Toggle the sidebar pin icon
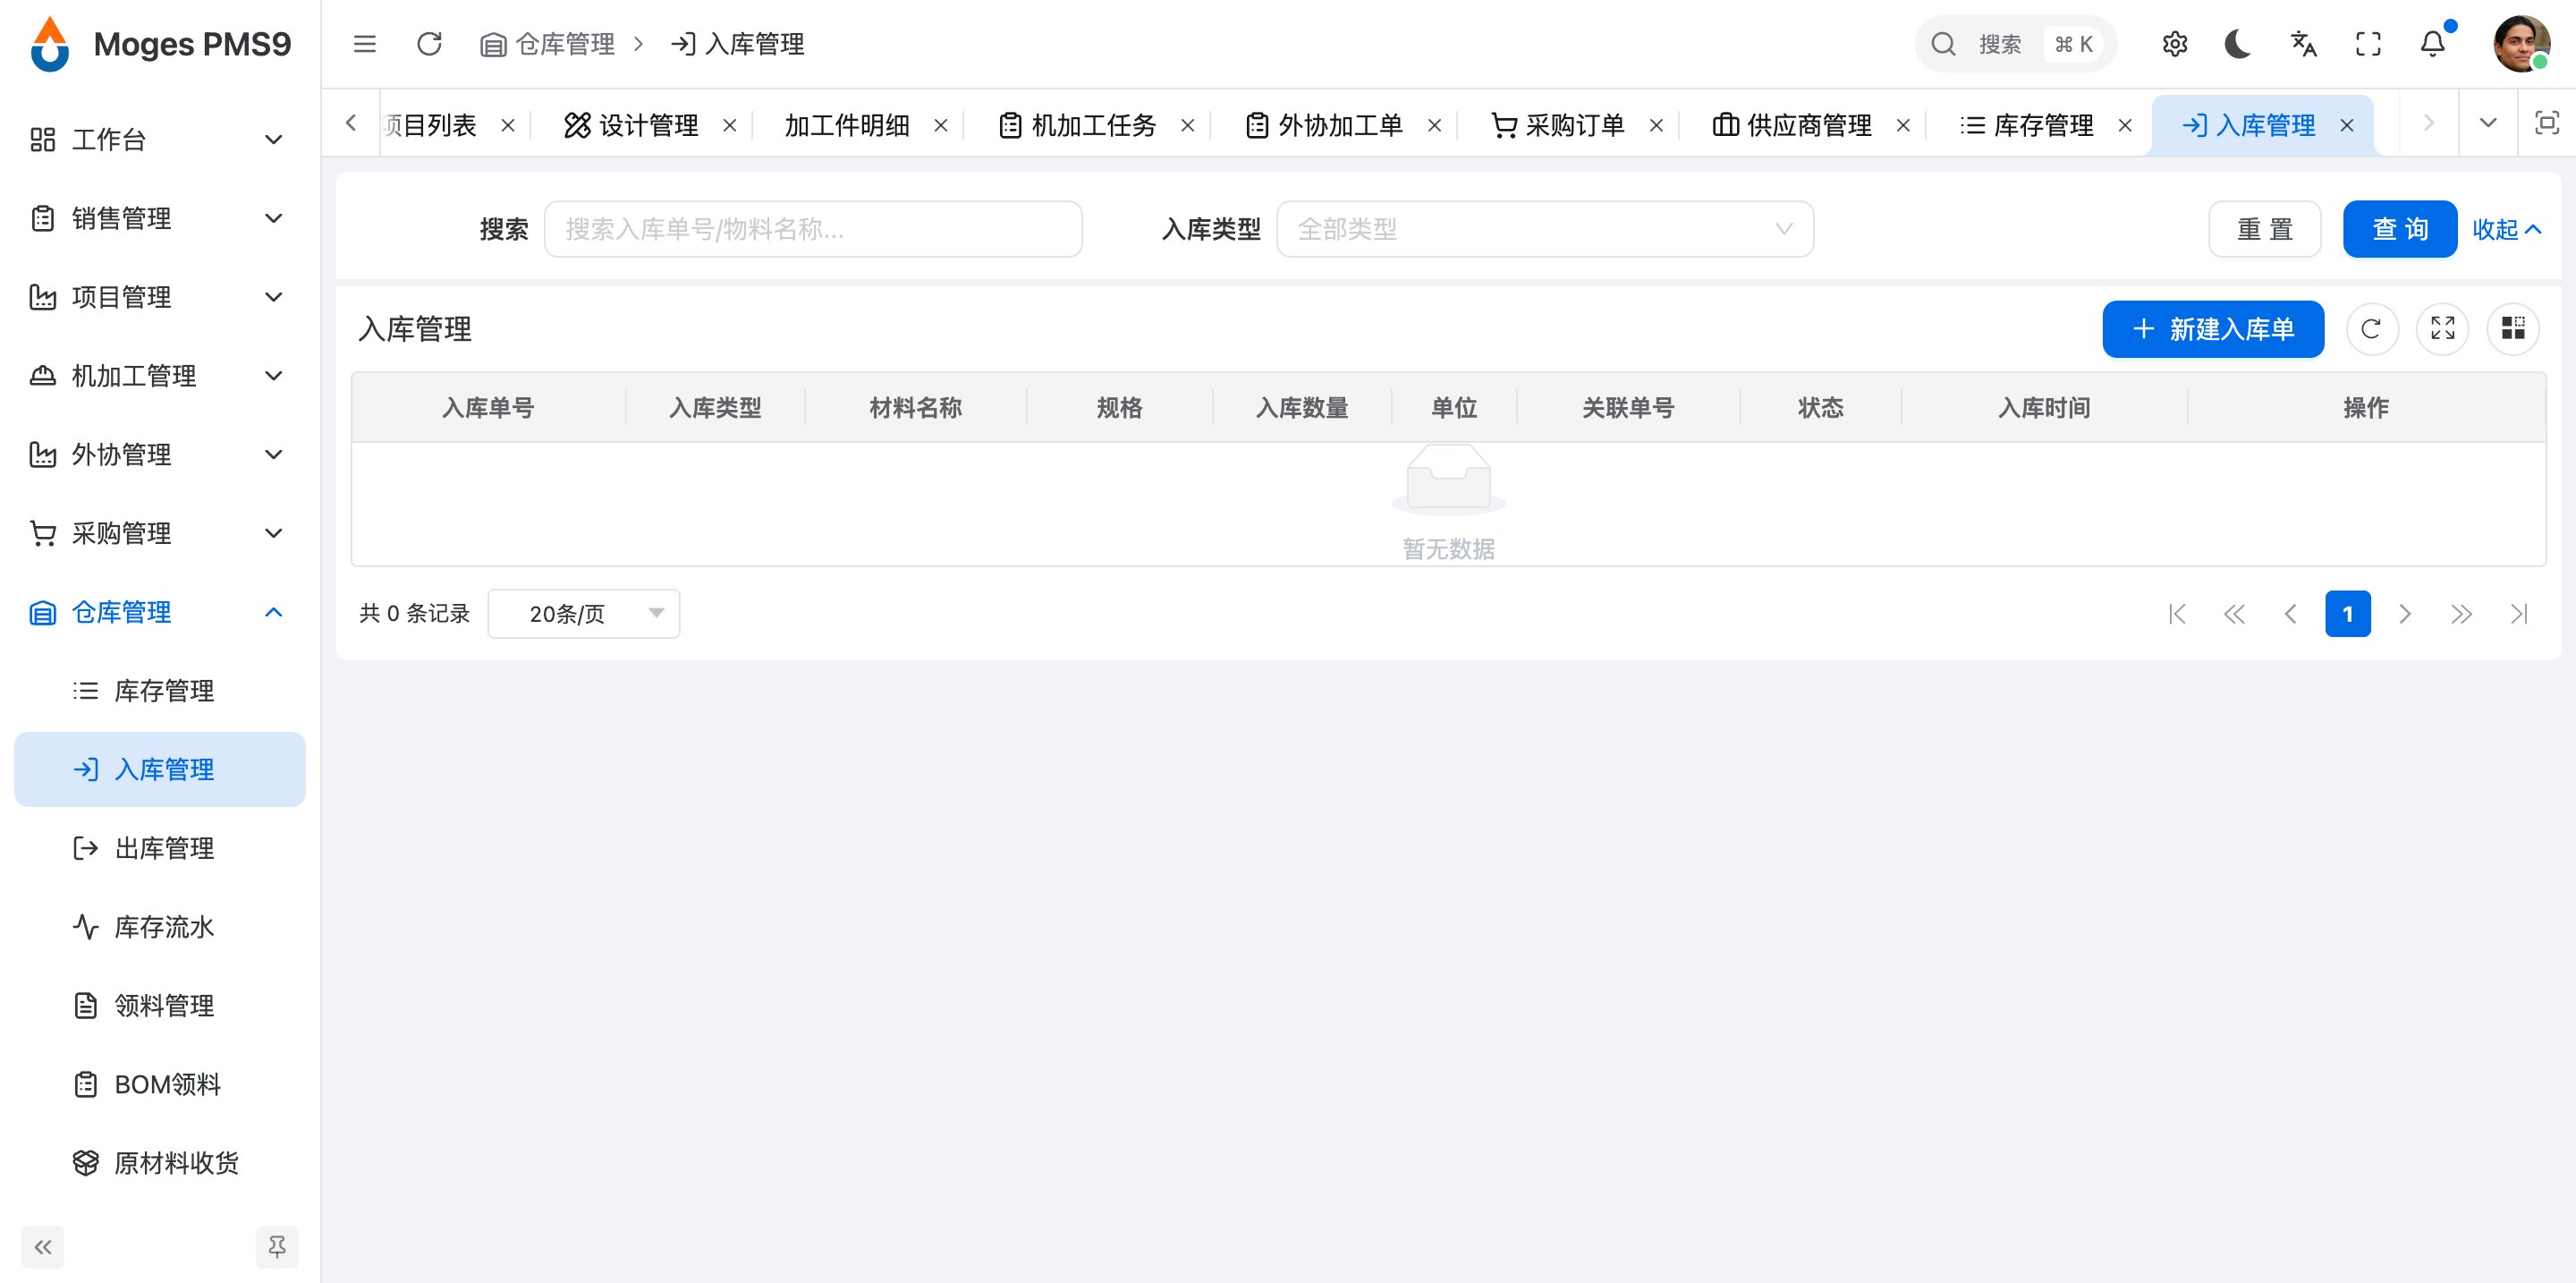 pos(277,1247)
